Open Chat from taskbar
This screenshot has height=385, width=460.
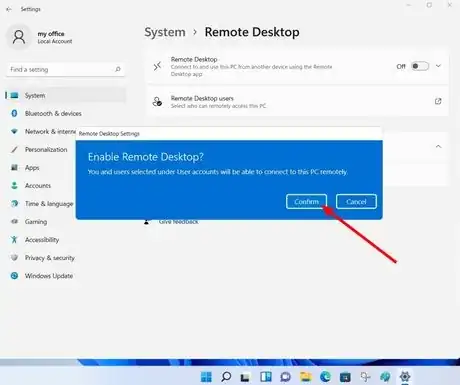(285, 377)
